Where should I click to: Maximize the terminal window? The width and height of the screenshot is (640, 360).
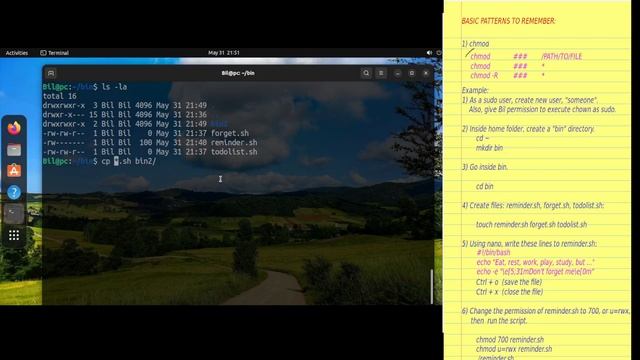coord(412,73)
